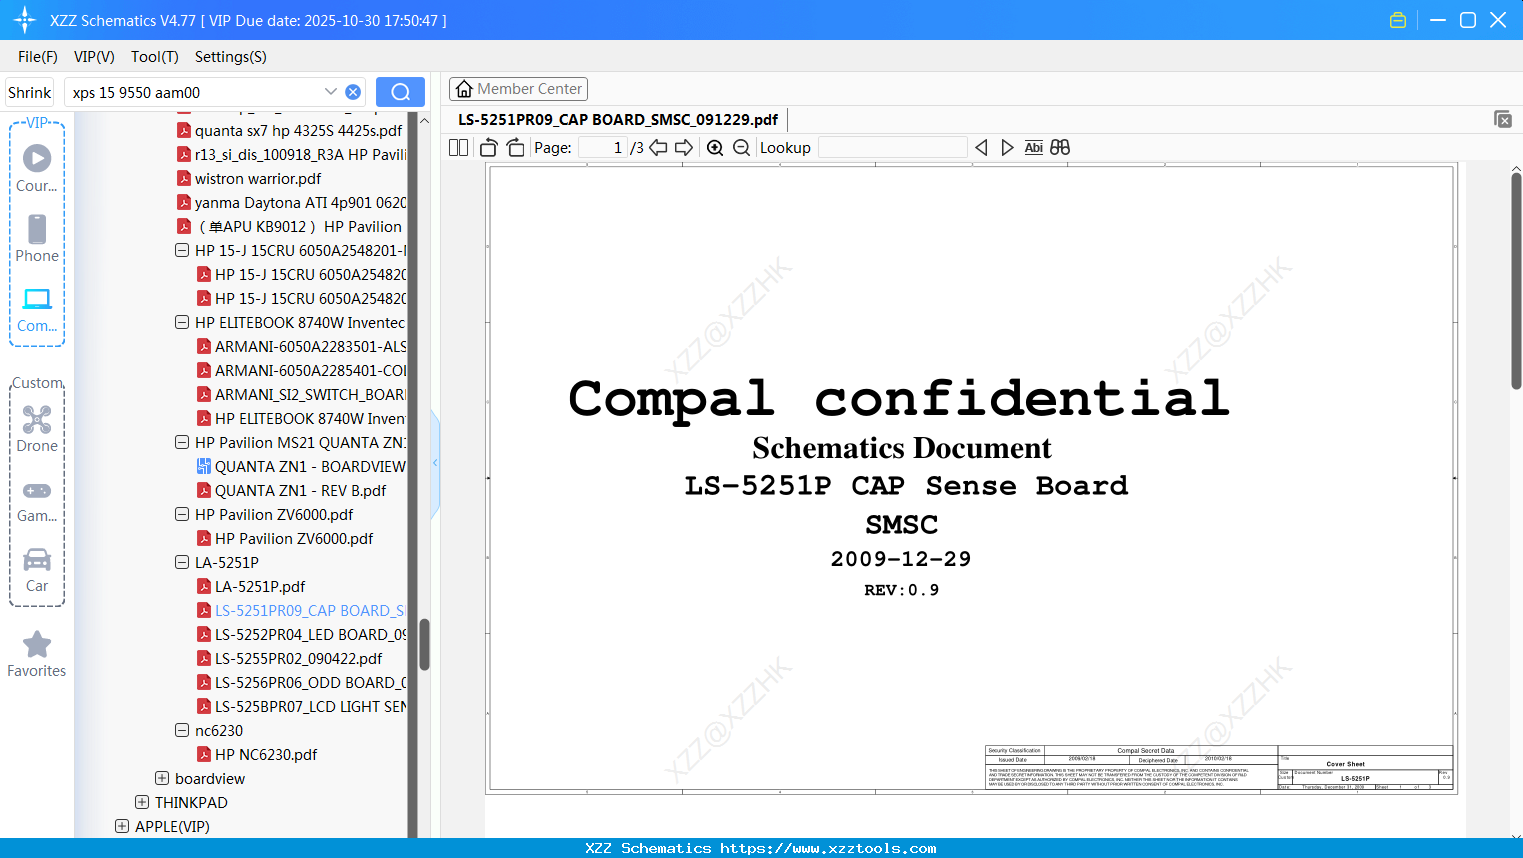Select the Drone category icon

(37, 428)
